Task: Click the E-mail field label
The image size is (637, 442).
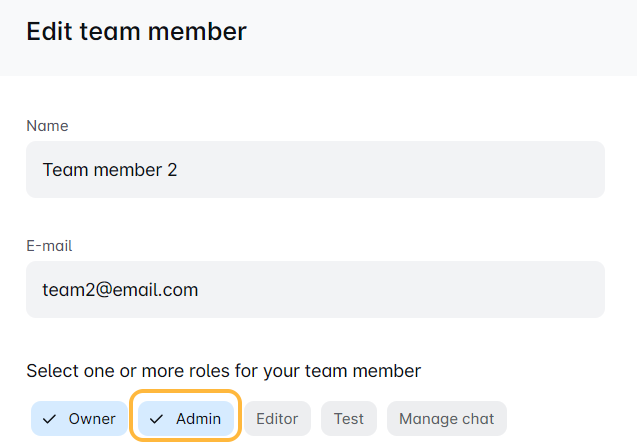Action: pos(49,246)
